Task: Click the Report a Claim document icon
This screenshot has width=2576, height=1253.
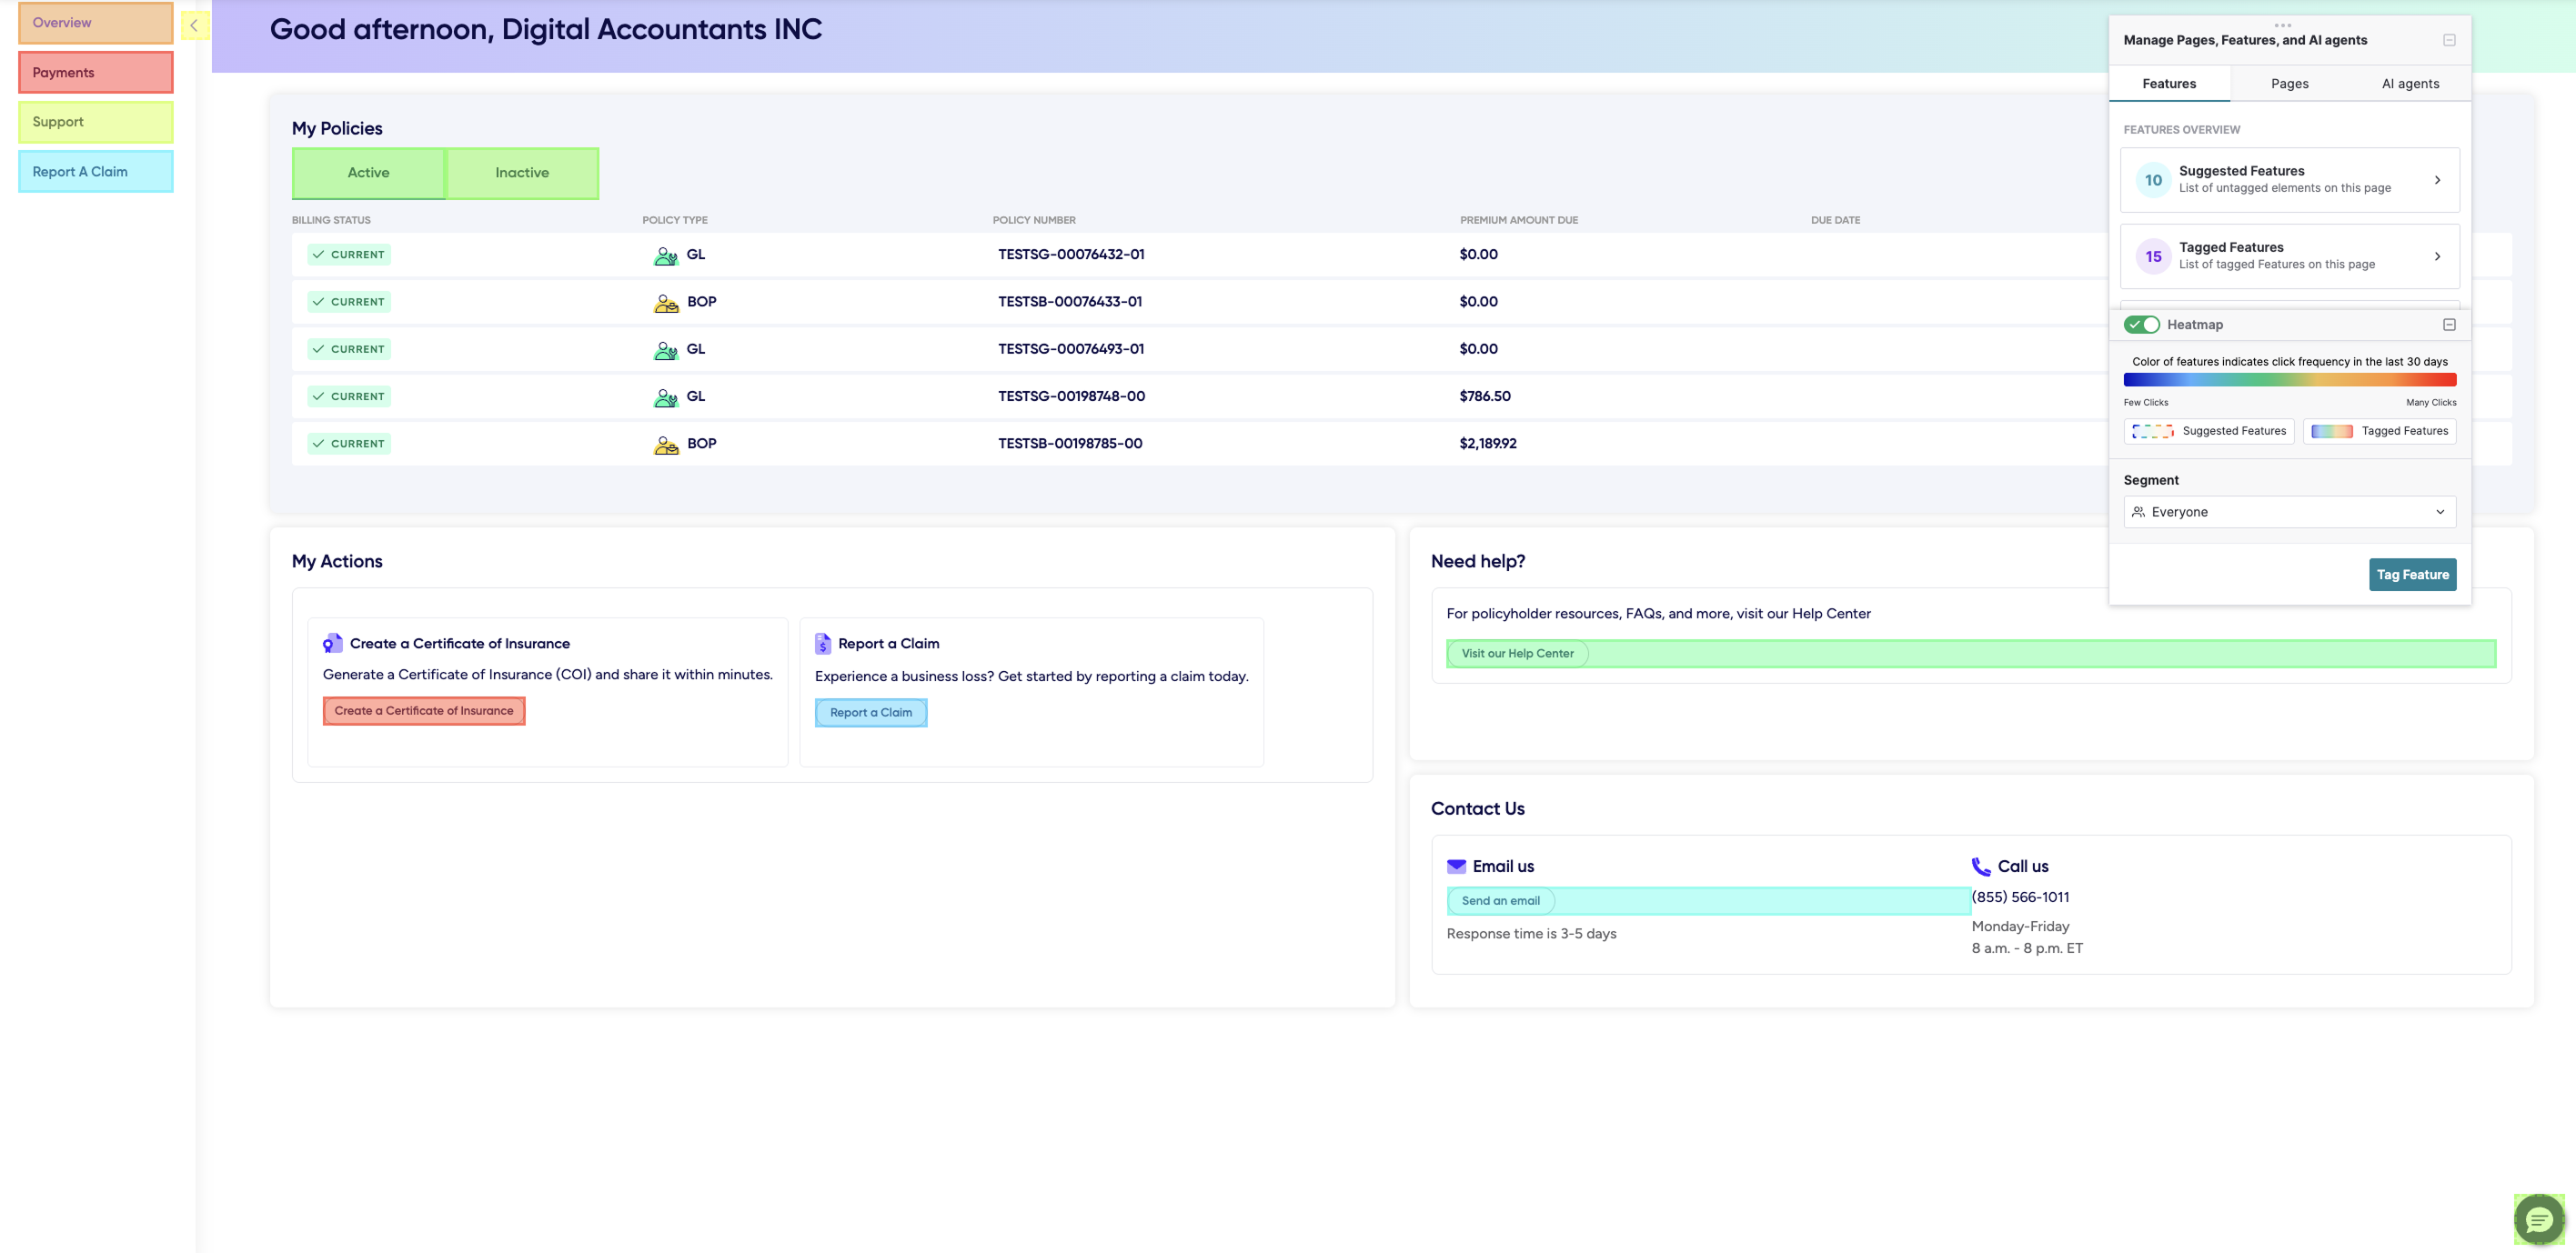Action: click(x=823, y=643)
